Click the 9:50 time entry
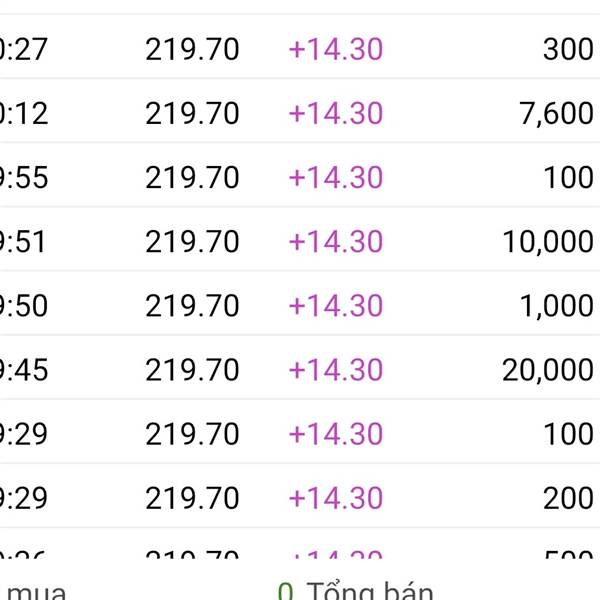The image size is (600, 600). pos(24,306)
